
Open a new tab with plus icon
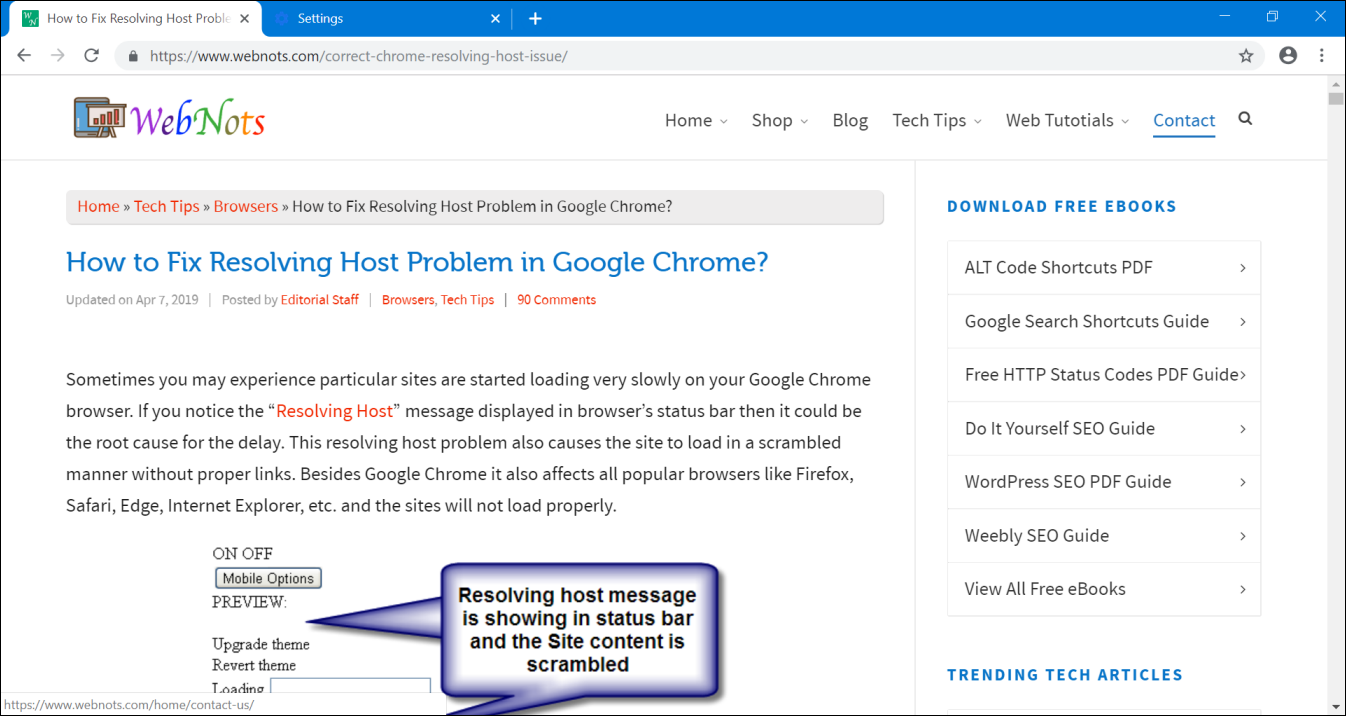(x=535, y=19)
